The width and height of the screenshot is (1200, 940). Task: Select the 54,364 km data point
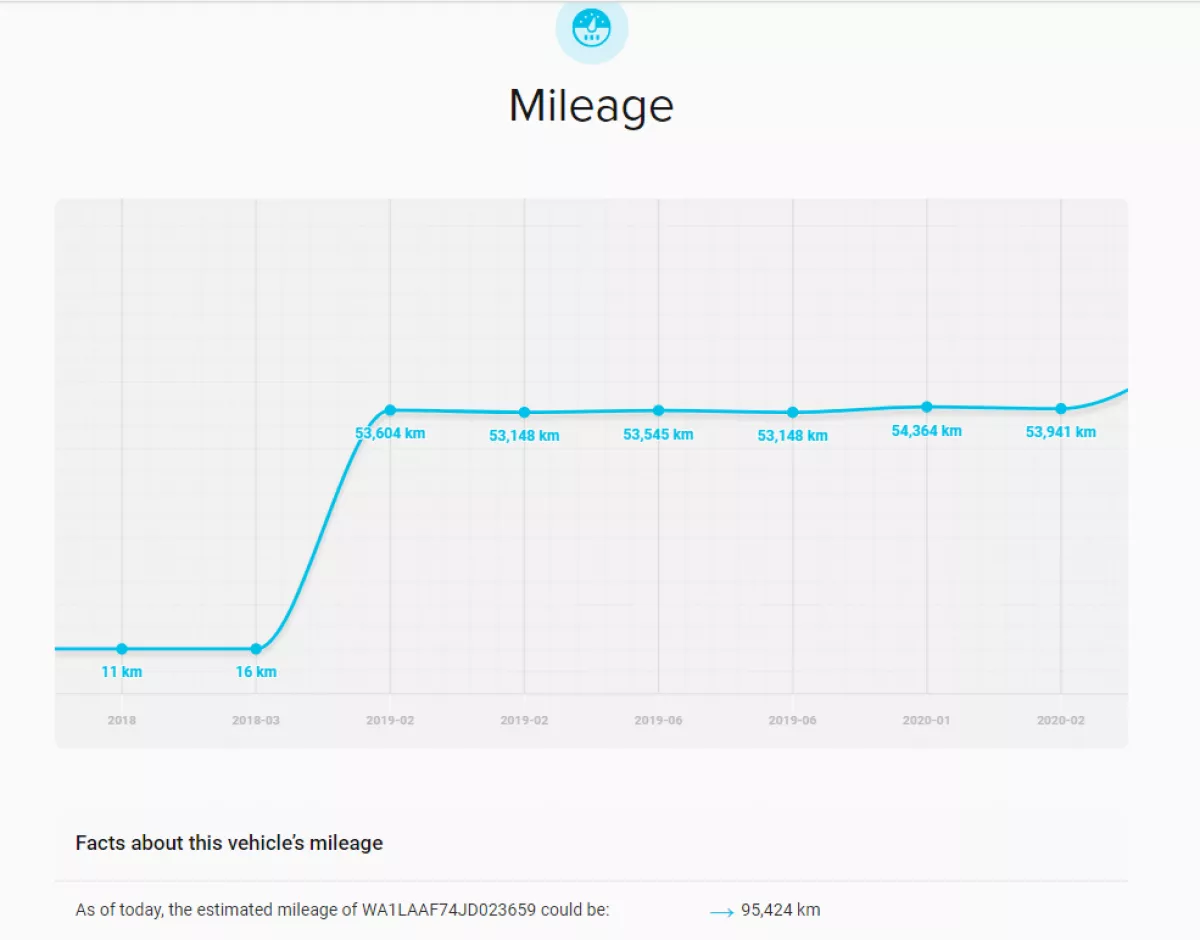[927, 406]
